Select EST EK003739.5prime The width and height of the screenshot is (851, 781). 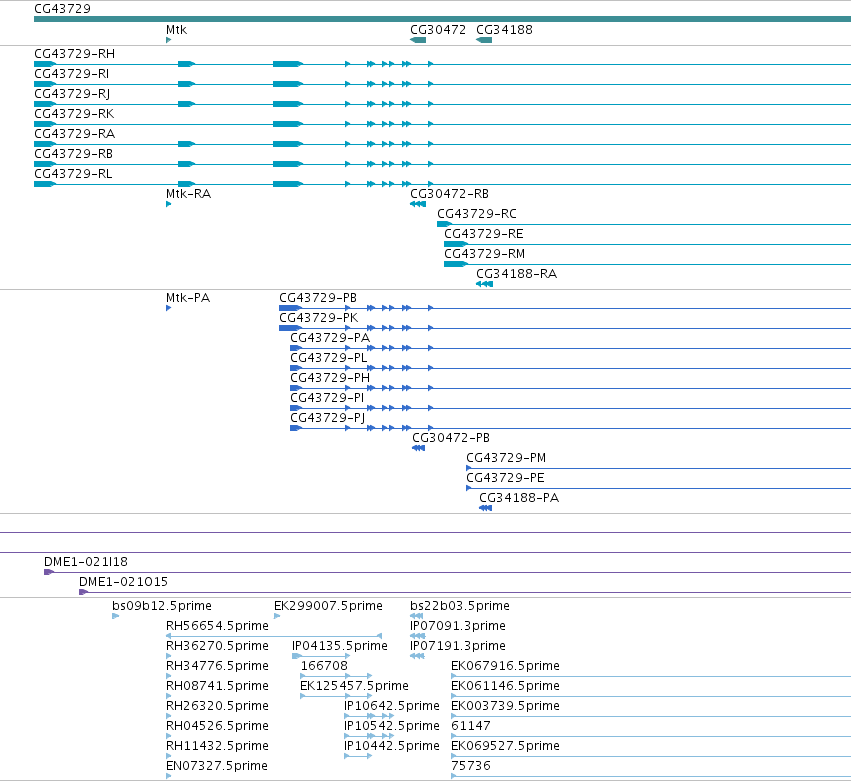505,707
